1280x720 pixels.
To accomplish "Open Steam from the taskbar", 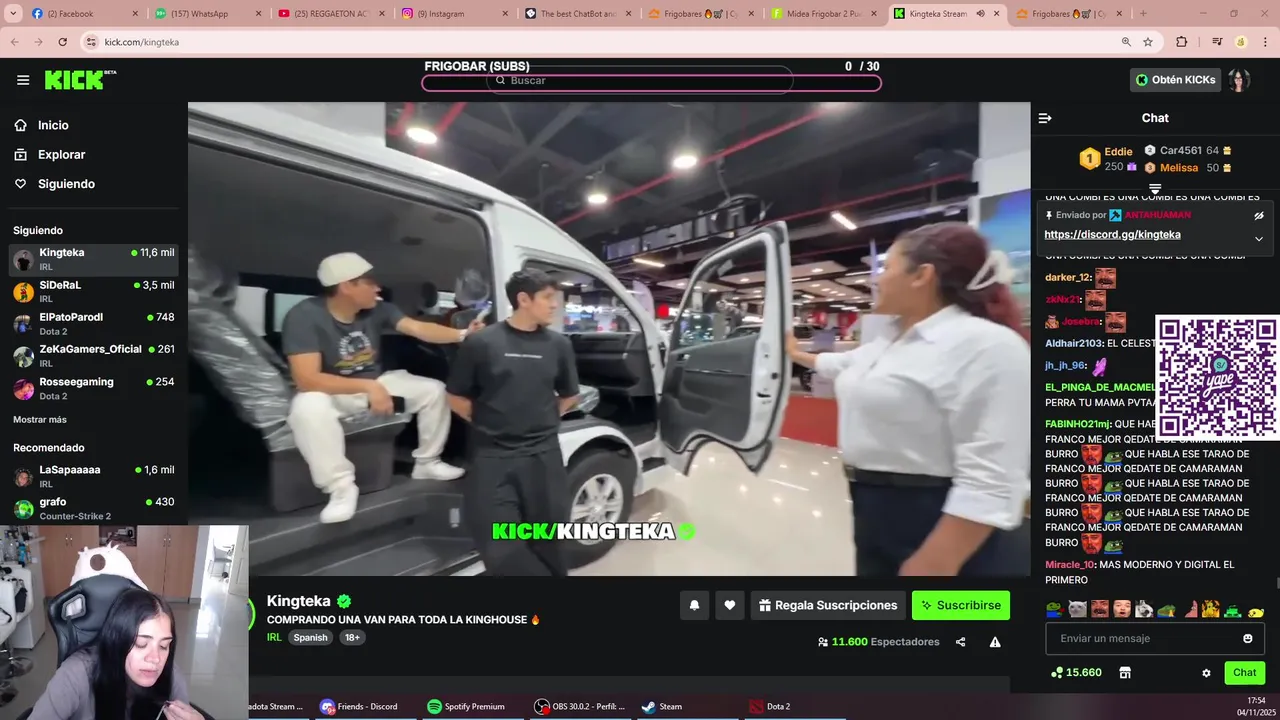I will (661, 706).
